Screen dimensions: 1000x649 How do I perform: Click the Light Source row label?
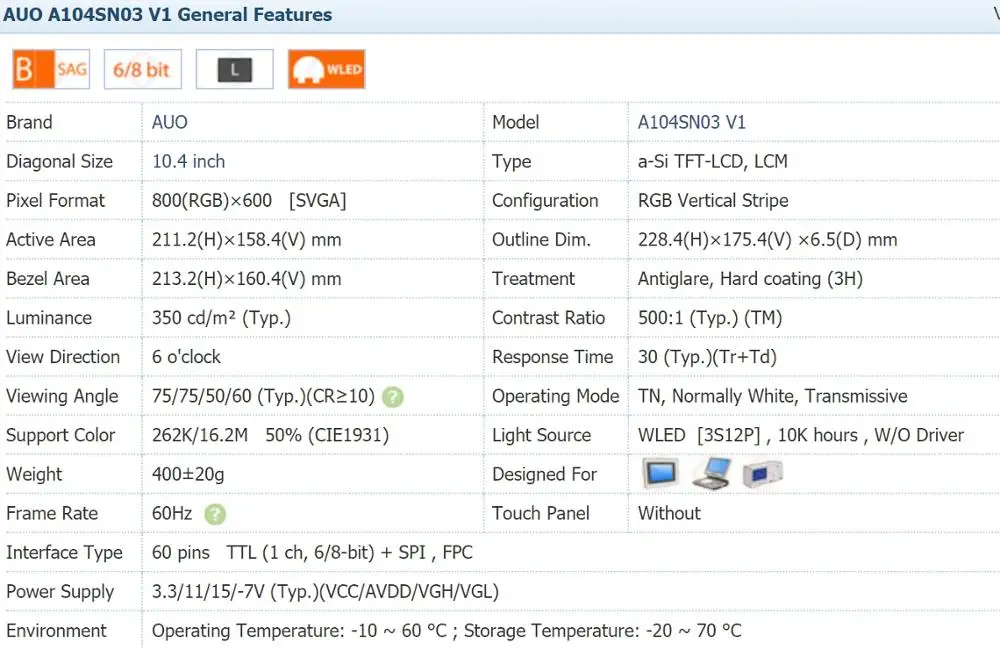point(541,435)
